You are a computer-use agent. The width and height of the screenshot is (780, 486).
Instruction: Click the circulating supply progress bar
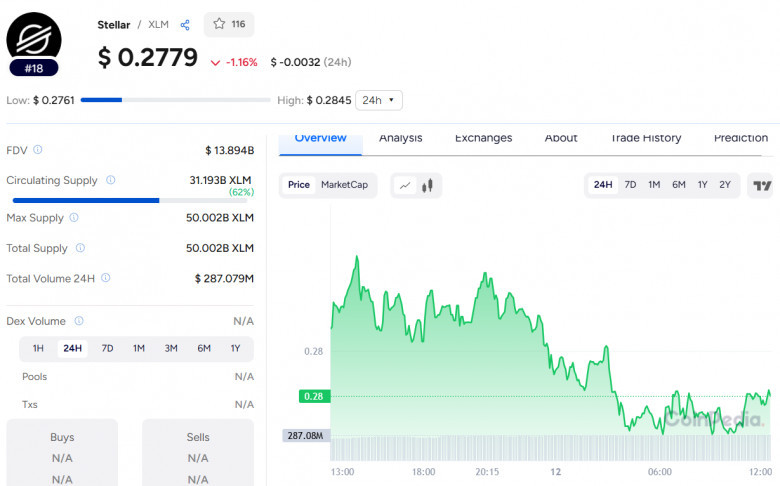(x=130, y=200)
